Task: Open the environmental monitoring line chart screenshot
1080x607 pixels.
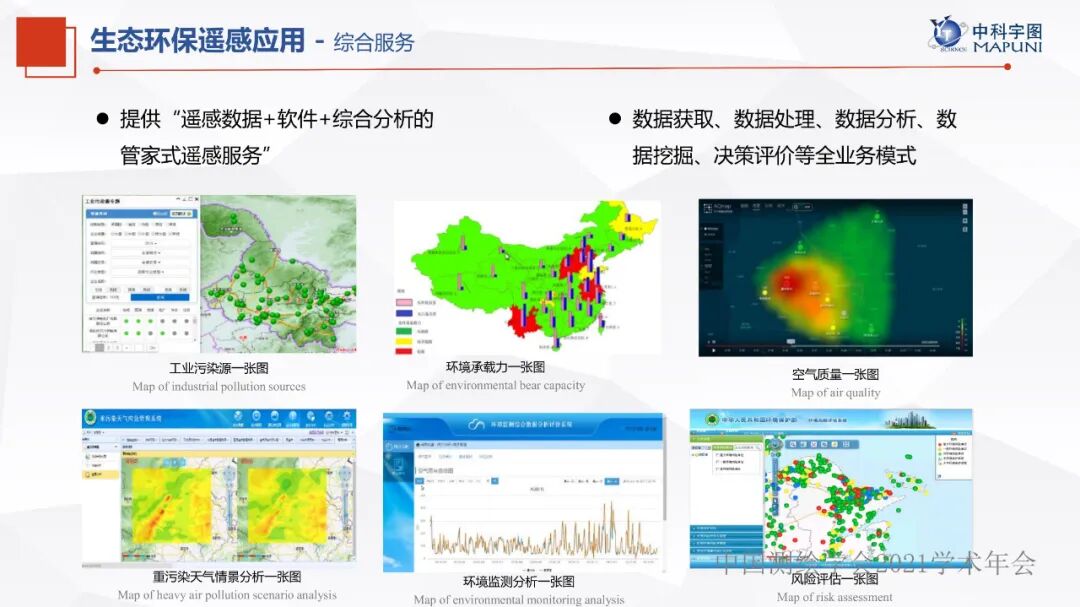Action: [523, 492]
